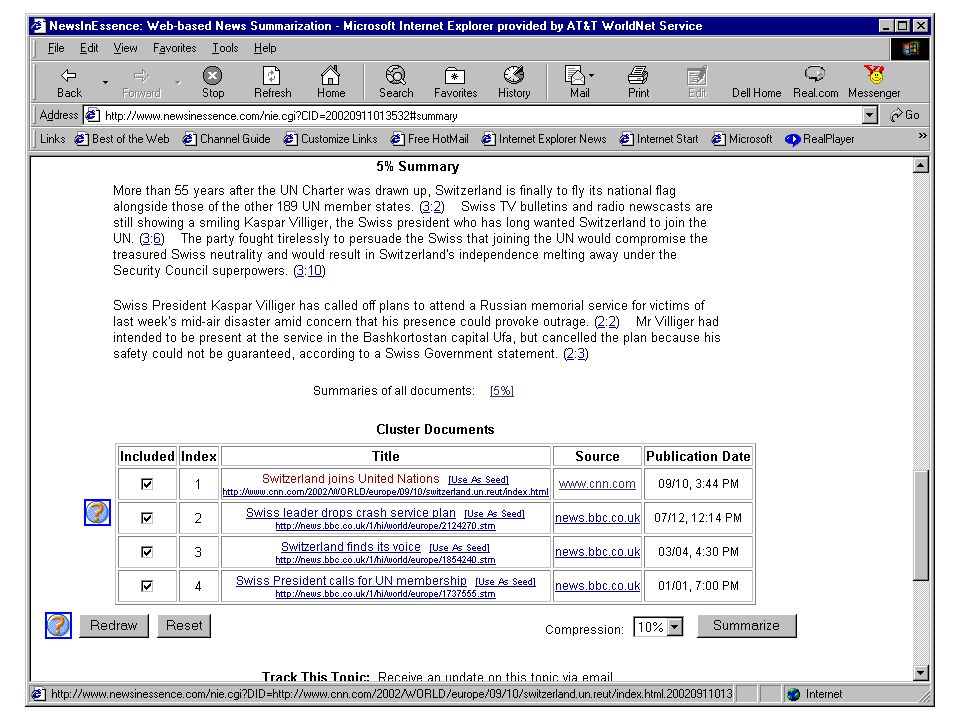Click the scrollbar down arrow
Screen dimensions: 960x720
point(920,673)
